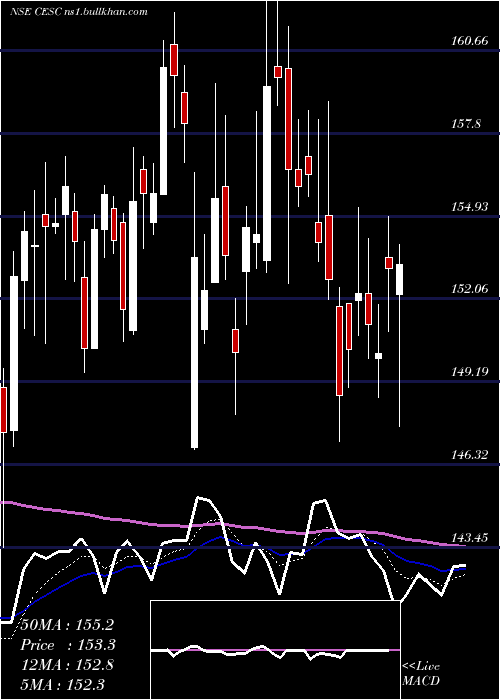Click the last white candlestick on the chart
Viewport: 500px width, 700px height.
[400, 279]
